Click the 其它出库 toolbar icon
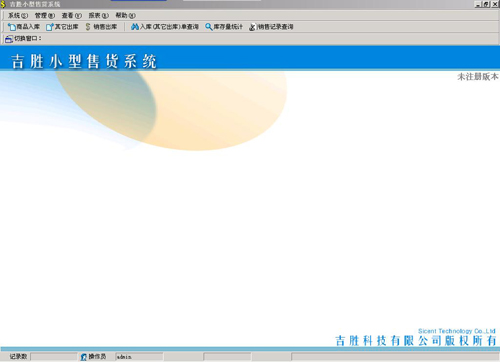 (50, 27)
